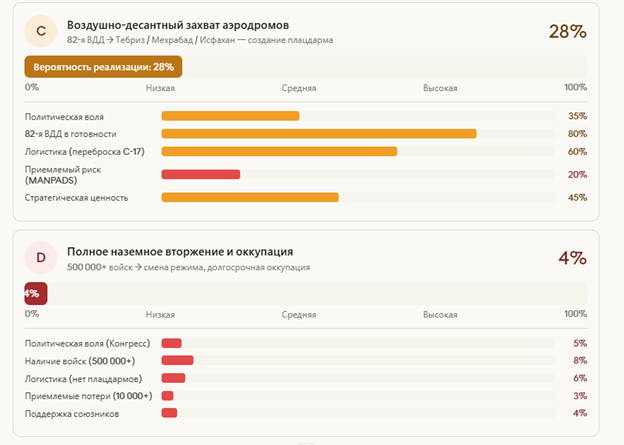Click the large 4% value in card D
This screenshot has height=445, width=624.
(x=571, y=258)
